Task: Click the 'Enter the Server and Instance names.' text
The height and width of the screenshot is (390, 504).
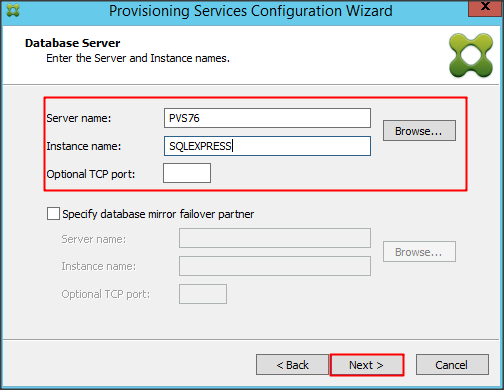Action: [x=138, y=58]
